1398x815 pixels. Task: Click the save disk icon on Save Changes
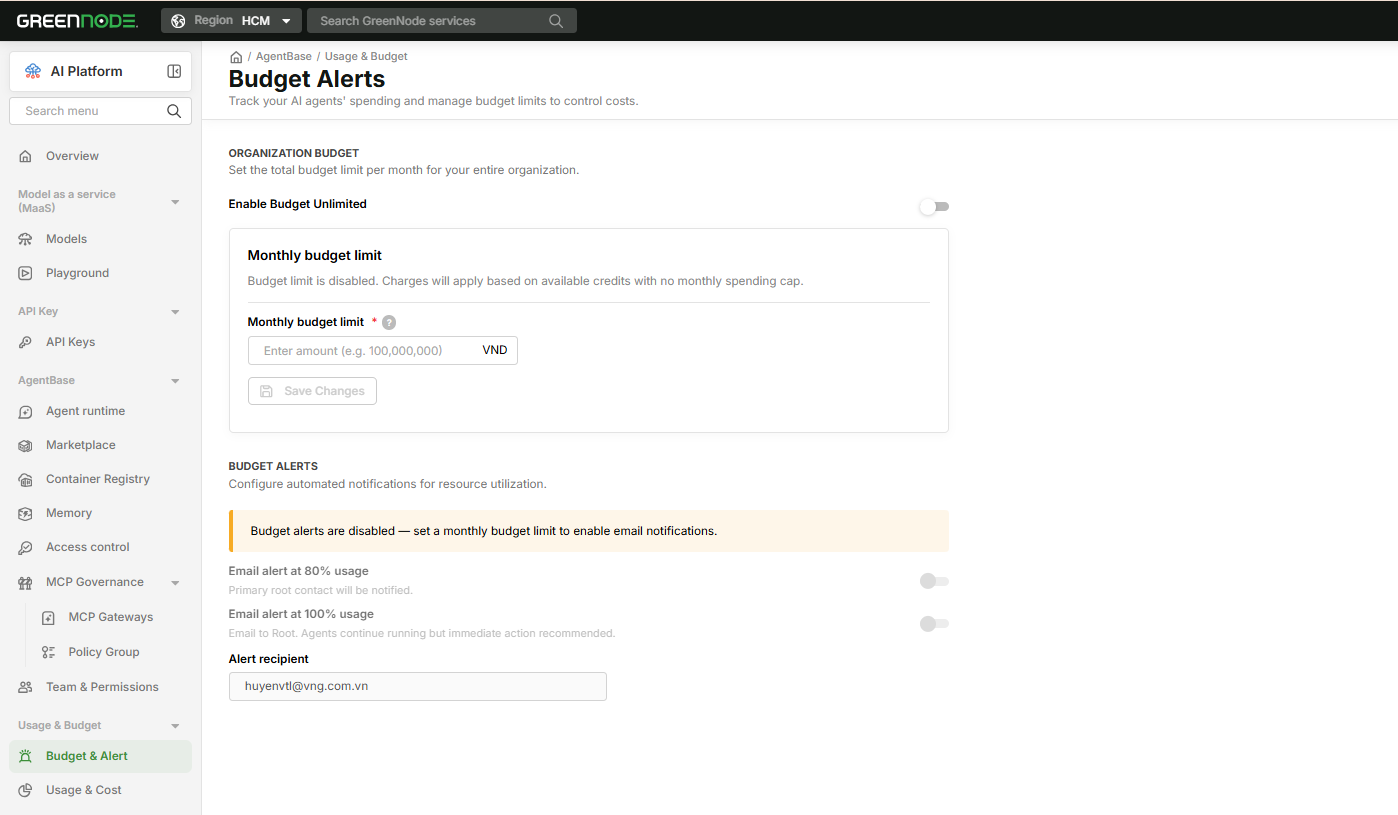[266, 391]
